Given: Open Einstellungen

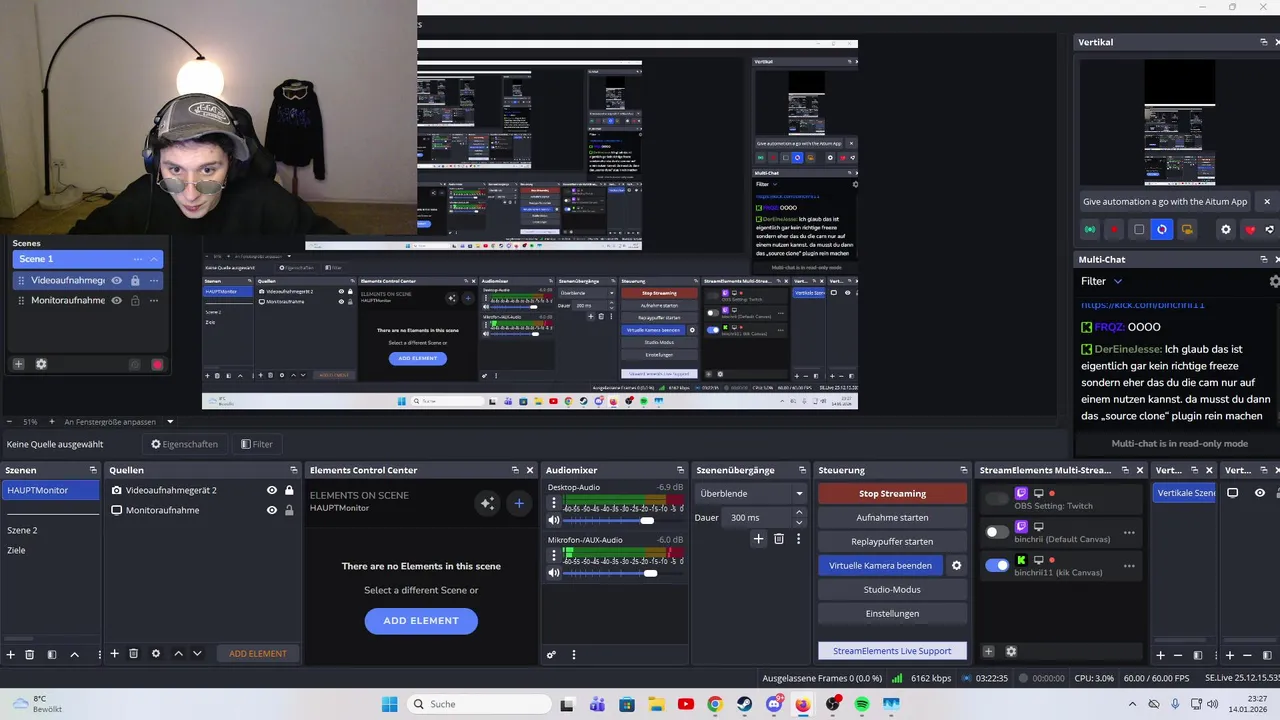Looking at the screenshot, I should coord(892,613).
